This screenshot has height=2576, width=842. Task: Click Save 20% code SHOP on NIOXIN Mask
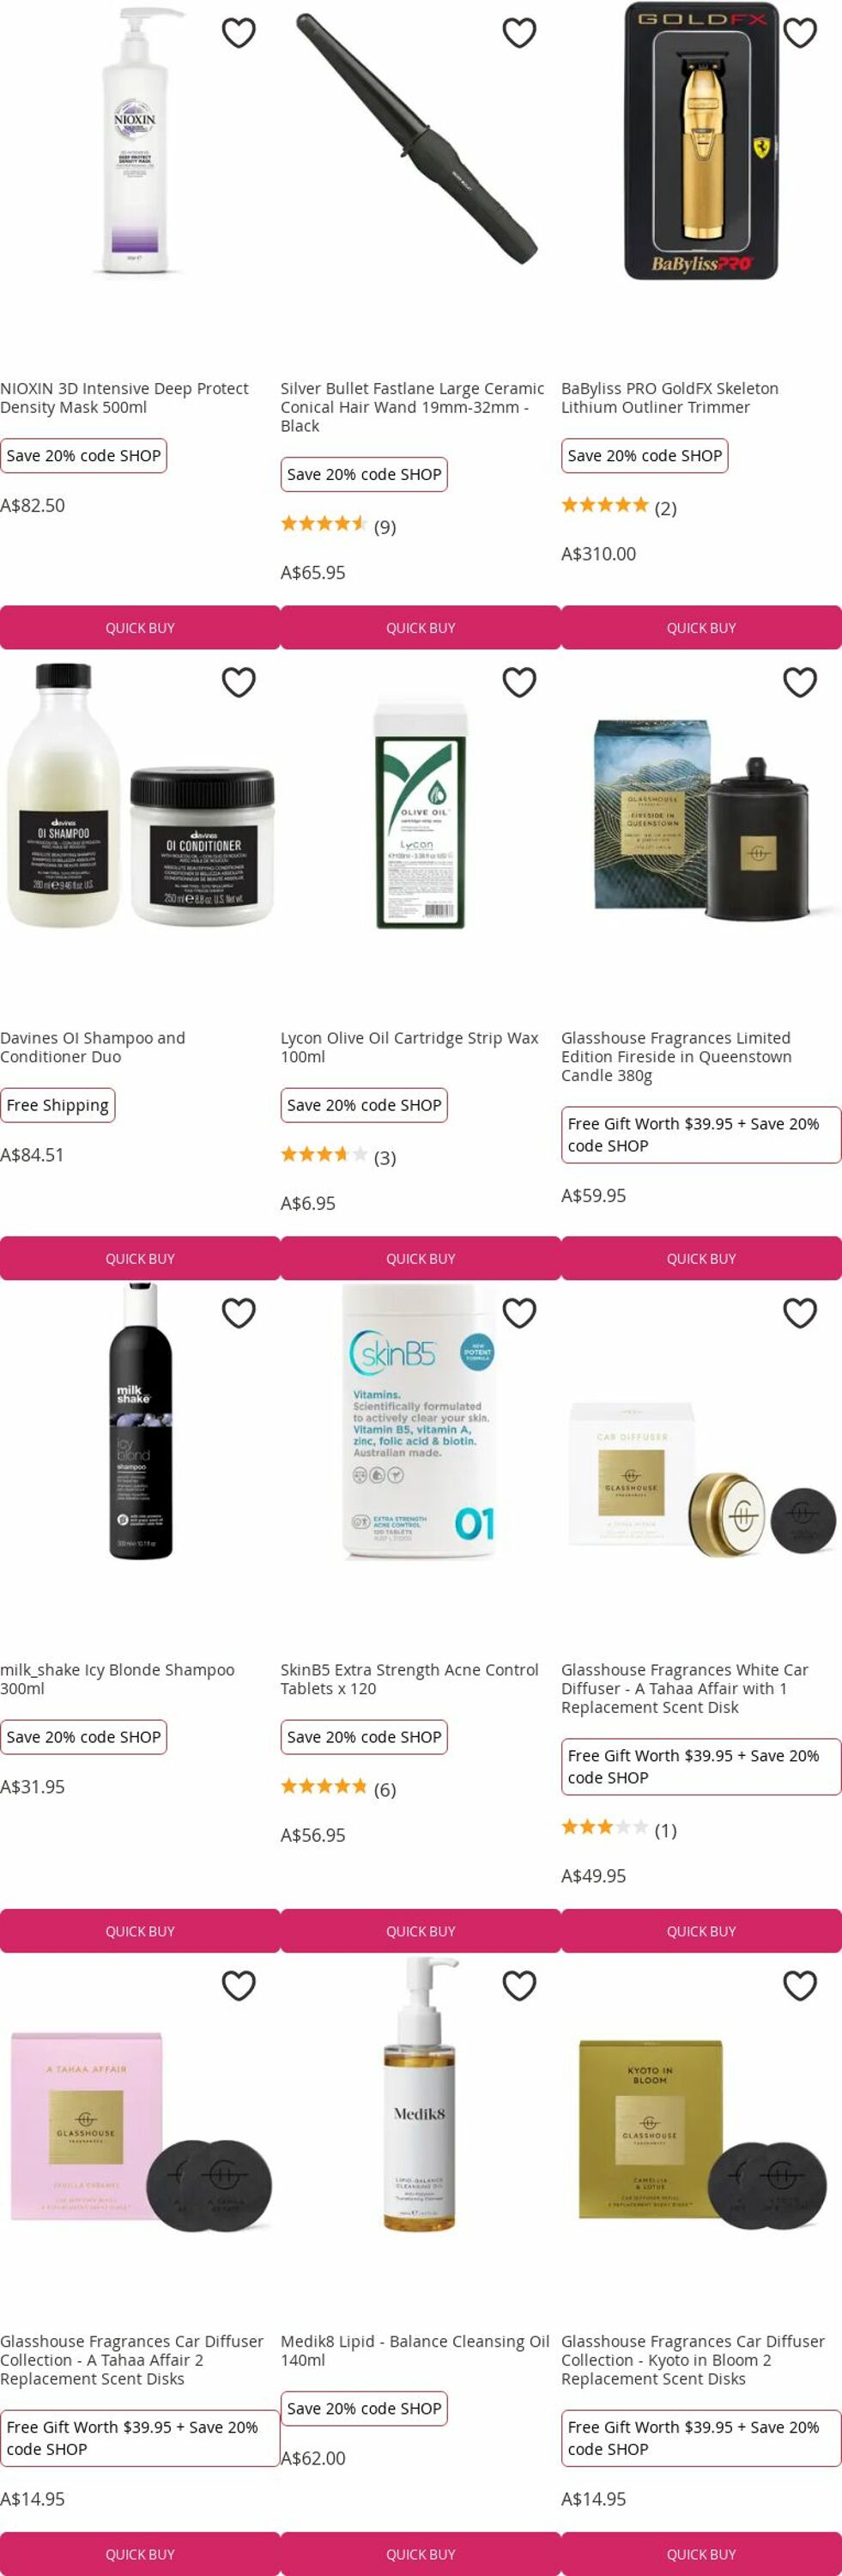pos(83,456)
